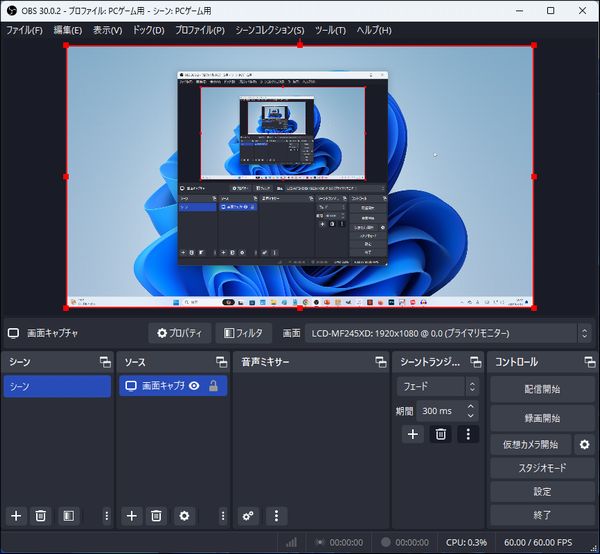Remove selected source with trash icon
The width and height of the screenshot is (600, 554).
point(156,516)
